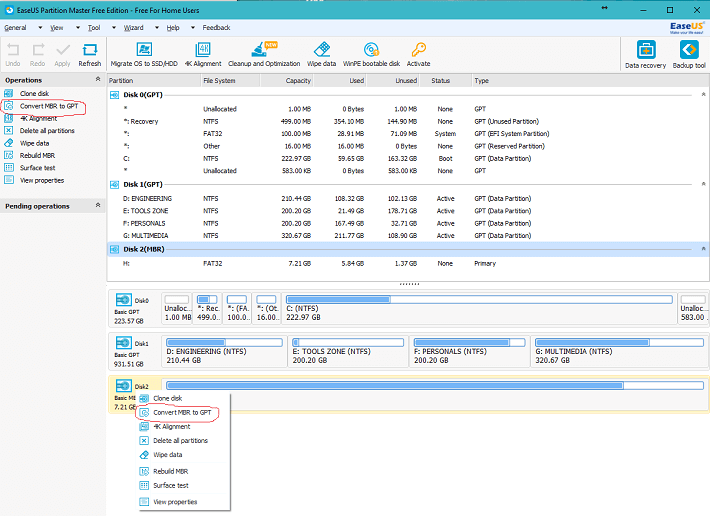Click G: MULTIMEDIA block in disk map

[x=619, y=351]
